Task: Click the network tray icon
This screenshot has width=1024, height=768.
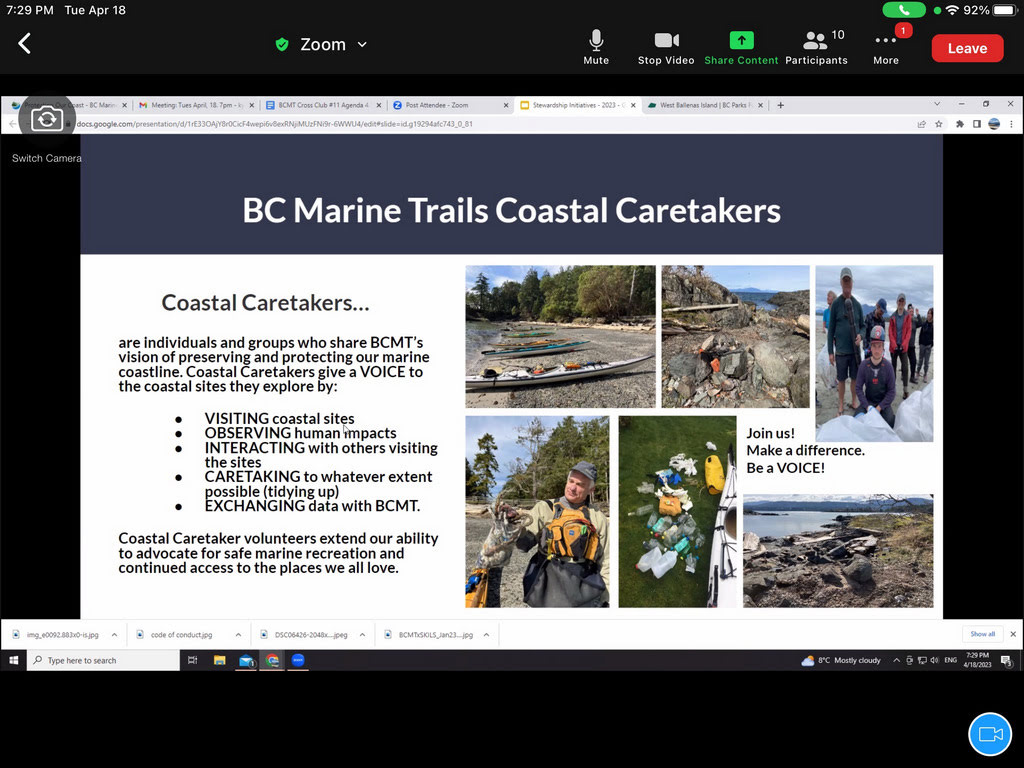Action: pyautogui.click(x=922, y=660)
